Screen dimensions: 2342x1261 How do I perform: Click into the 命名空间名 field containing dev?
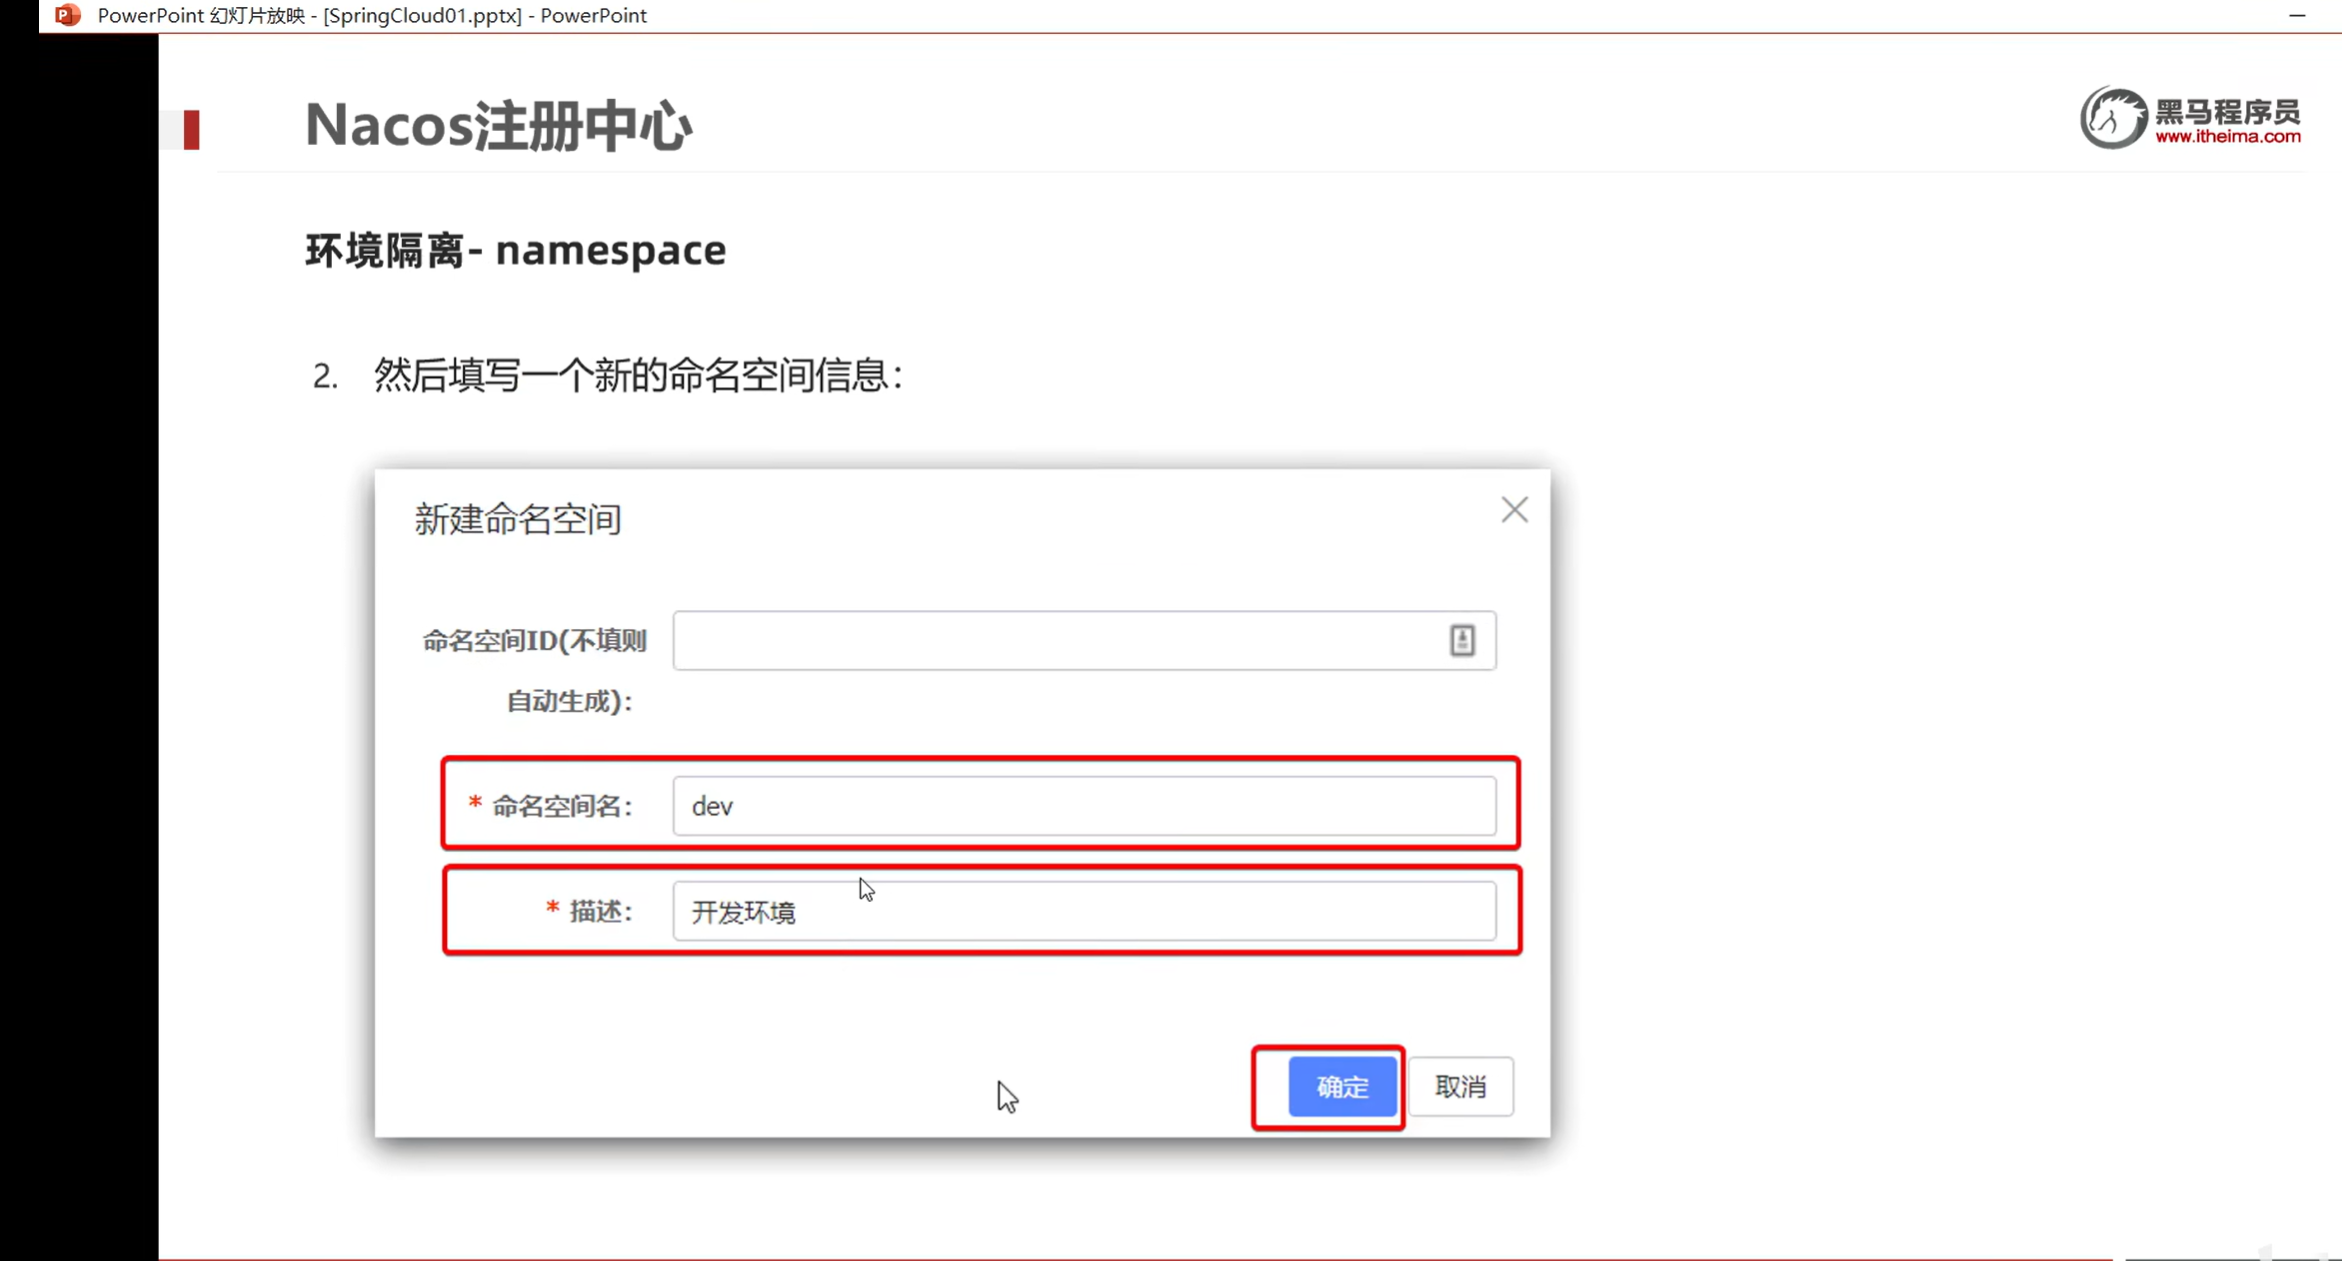tap(1084, 806)
